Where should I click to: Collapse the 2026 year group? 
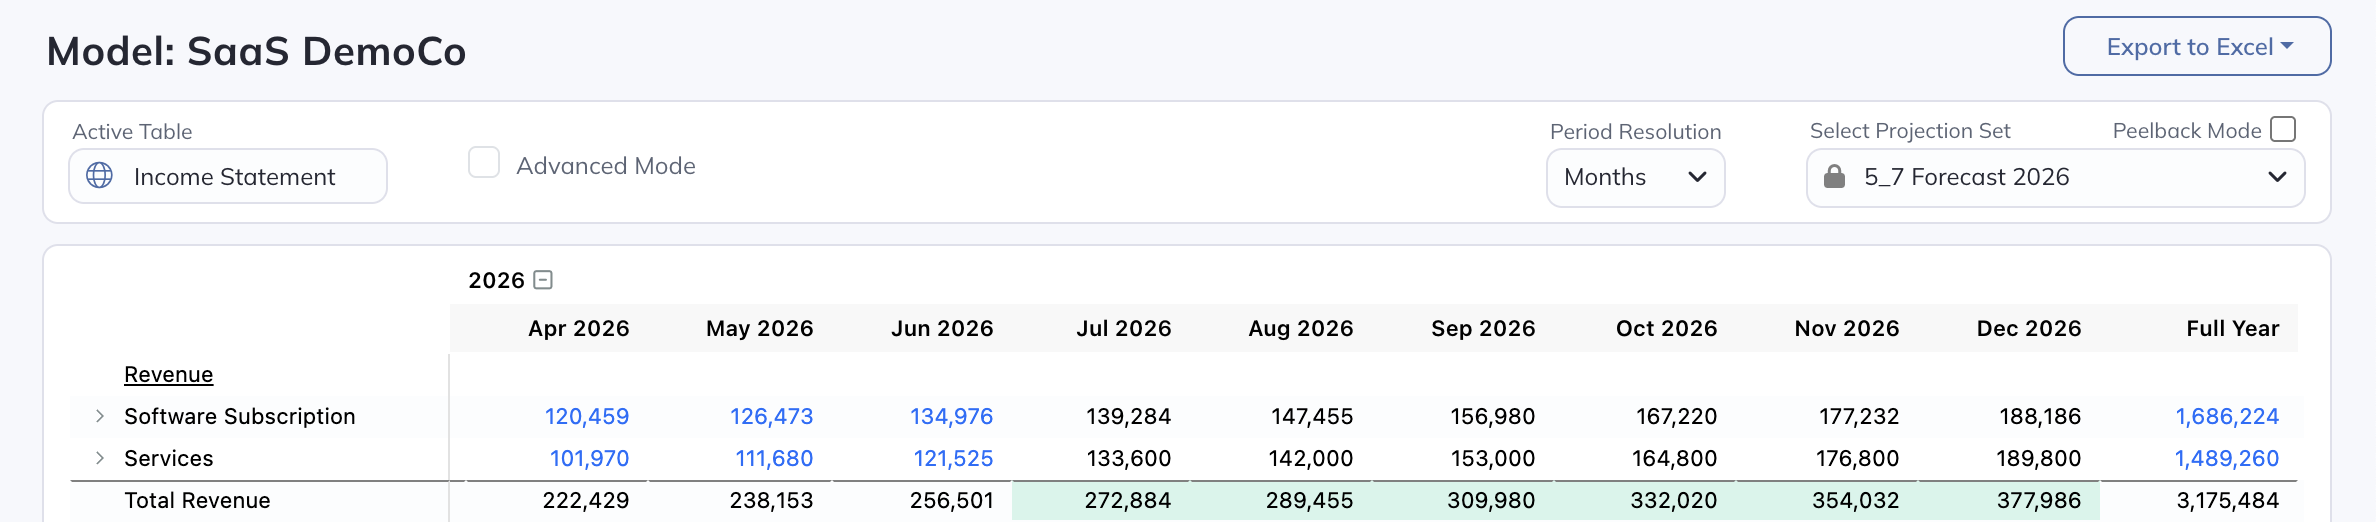click(x=543, y=280)
